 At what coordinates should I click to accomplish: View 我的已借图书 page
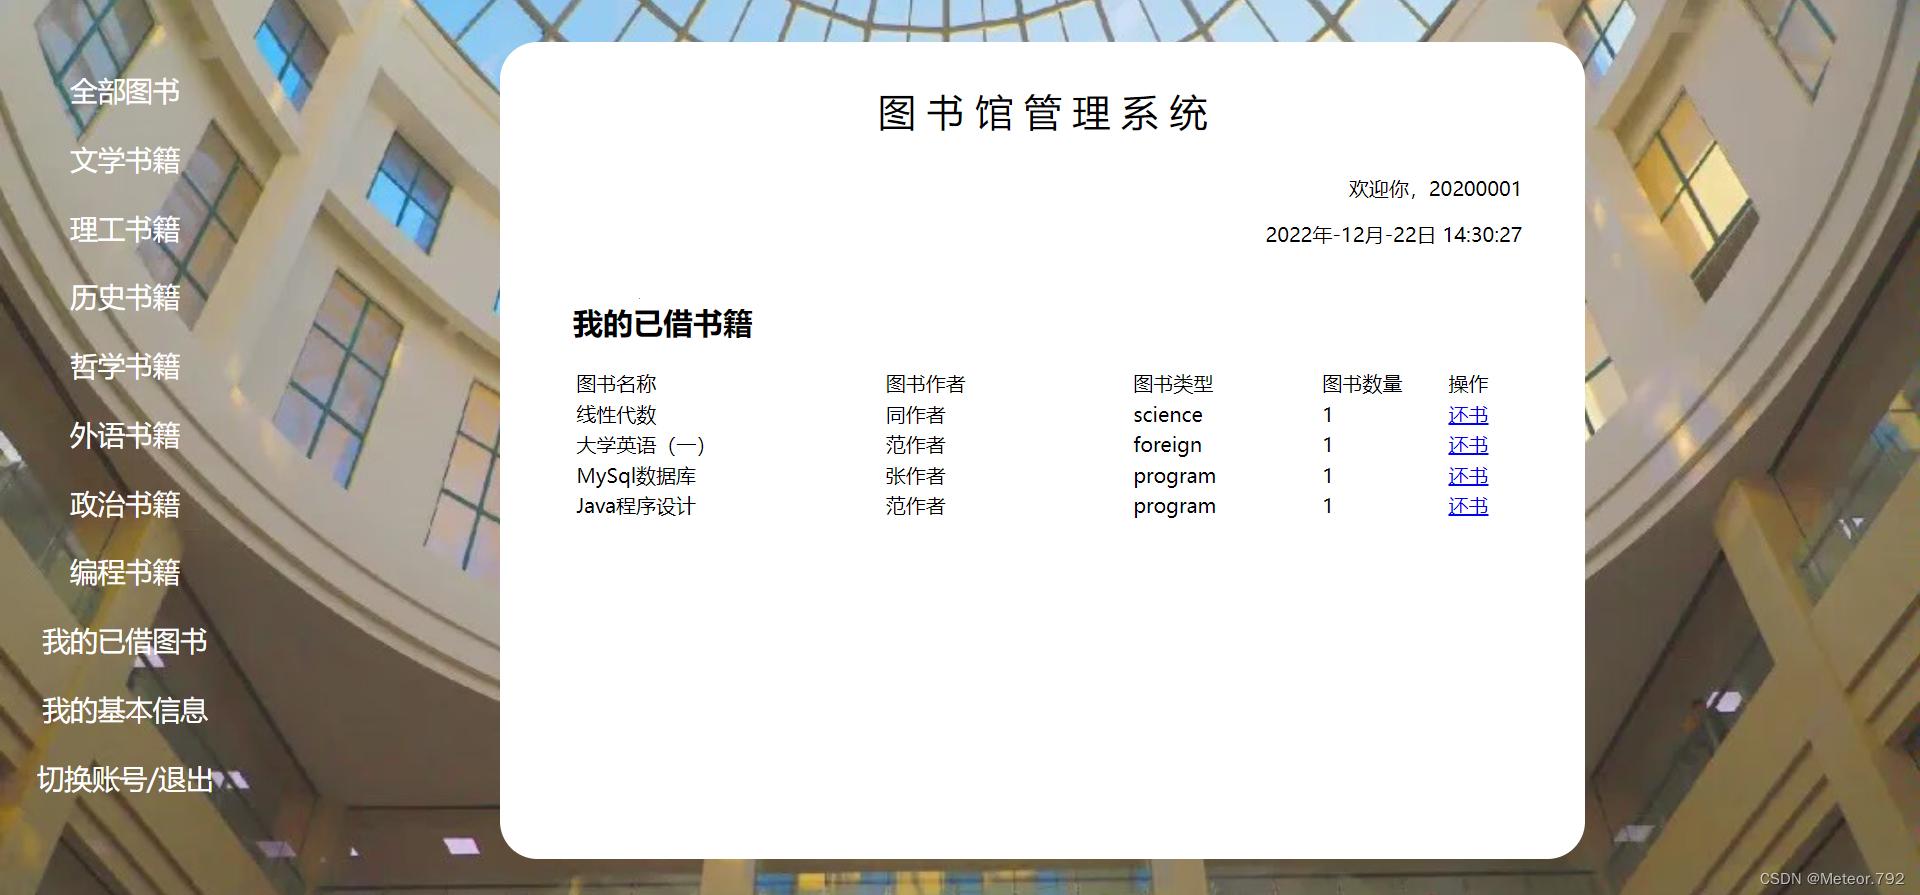tap(125, 641)
